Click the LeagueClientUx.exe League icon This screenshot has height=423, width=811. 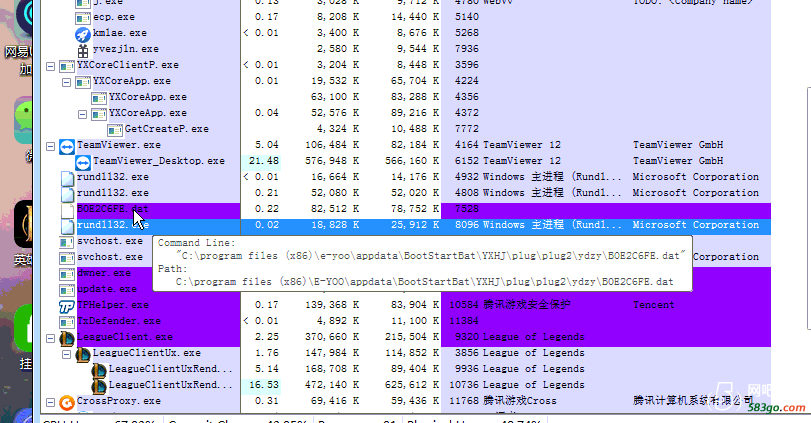point(83,355)
